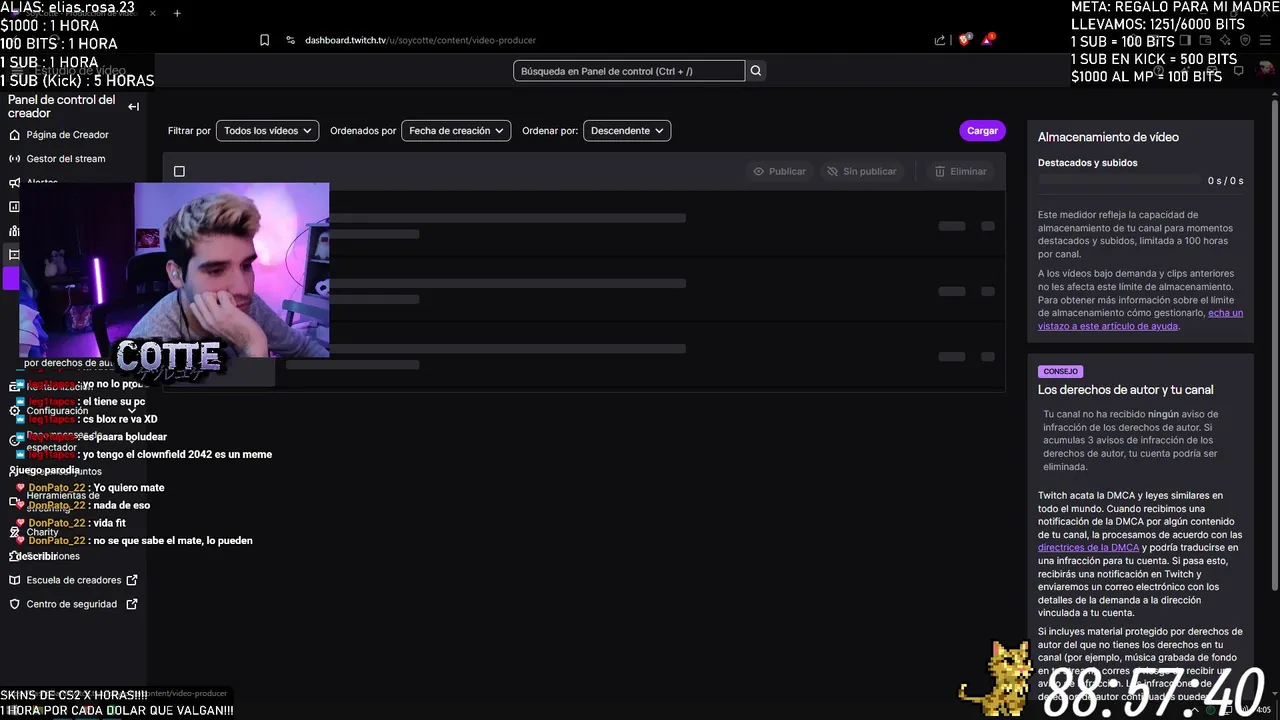This screenshot has width=1280, height=720.
Task: Open the Descendente order dropdown
Action: click(x=627, y=131)
